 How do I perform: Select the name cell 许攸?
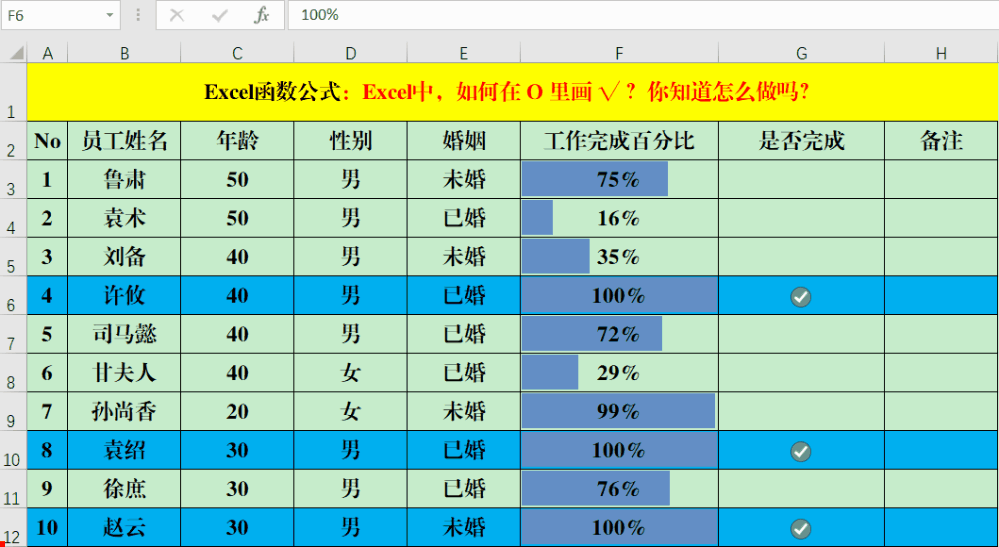pos(124,295)
